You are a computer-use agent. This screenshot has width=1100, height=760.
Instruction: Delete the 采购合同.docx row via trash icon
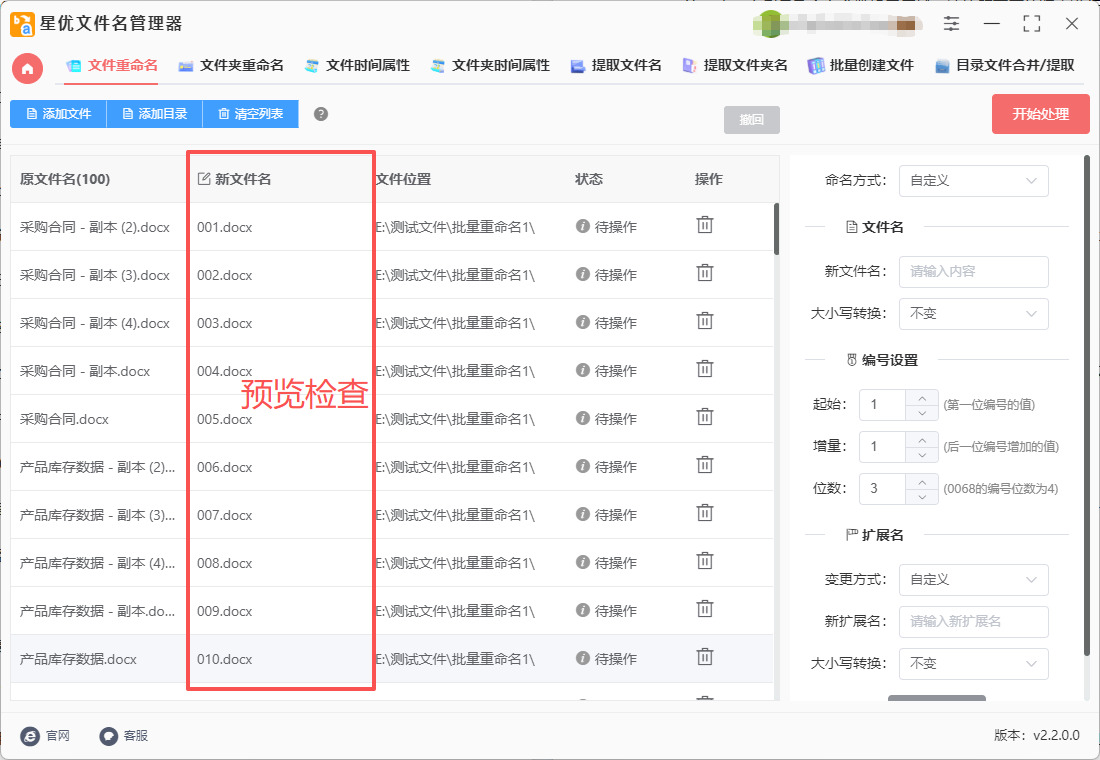705,417
